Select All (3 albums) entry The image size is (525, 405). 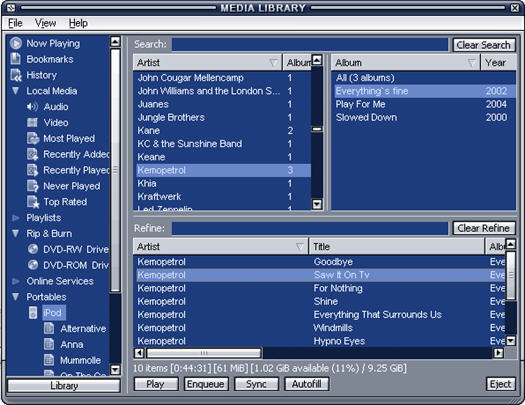(x=424, y=78)
